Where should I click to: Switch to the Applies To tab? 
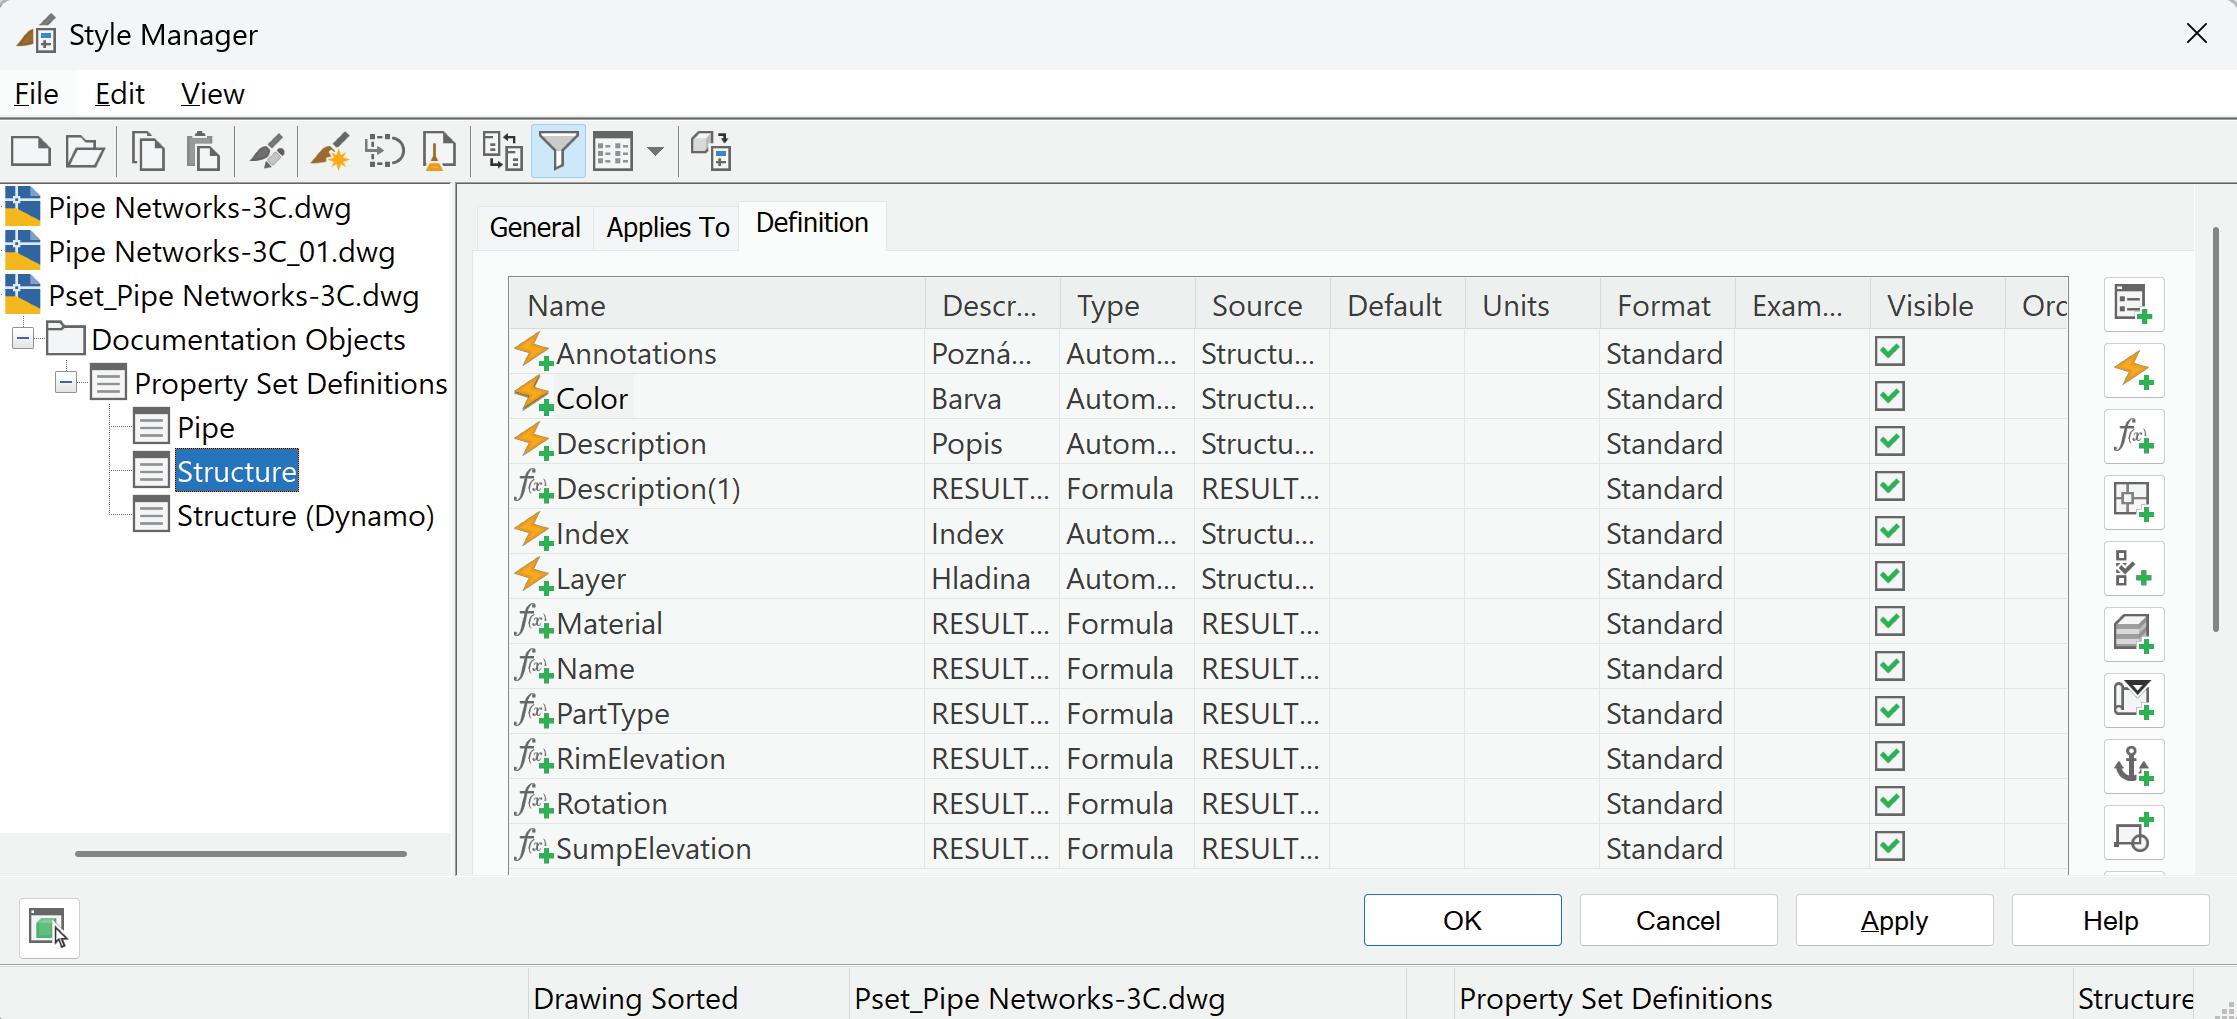(667, 227)
